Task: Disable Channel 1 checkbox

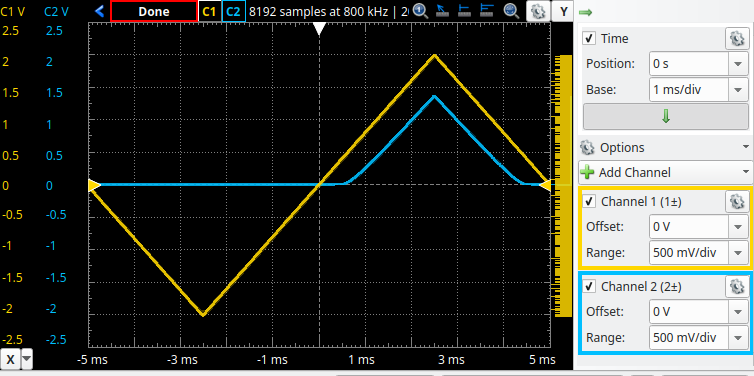Action: (x=590, y=202)
